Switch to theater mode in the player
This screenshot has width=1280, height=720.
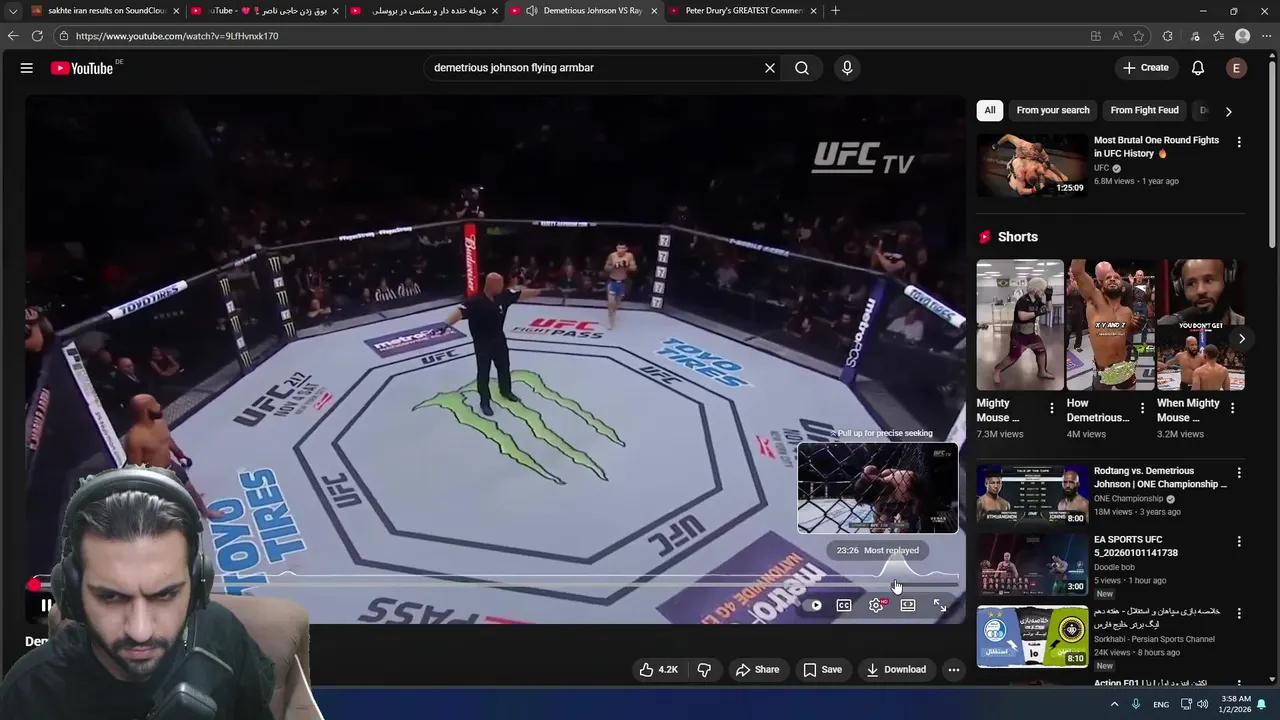[x=908, y=605]
